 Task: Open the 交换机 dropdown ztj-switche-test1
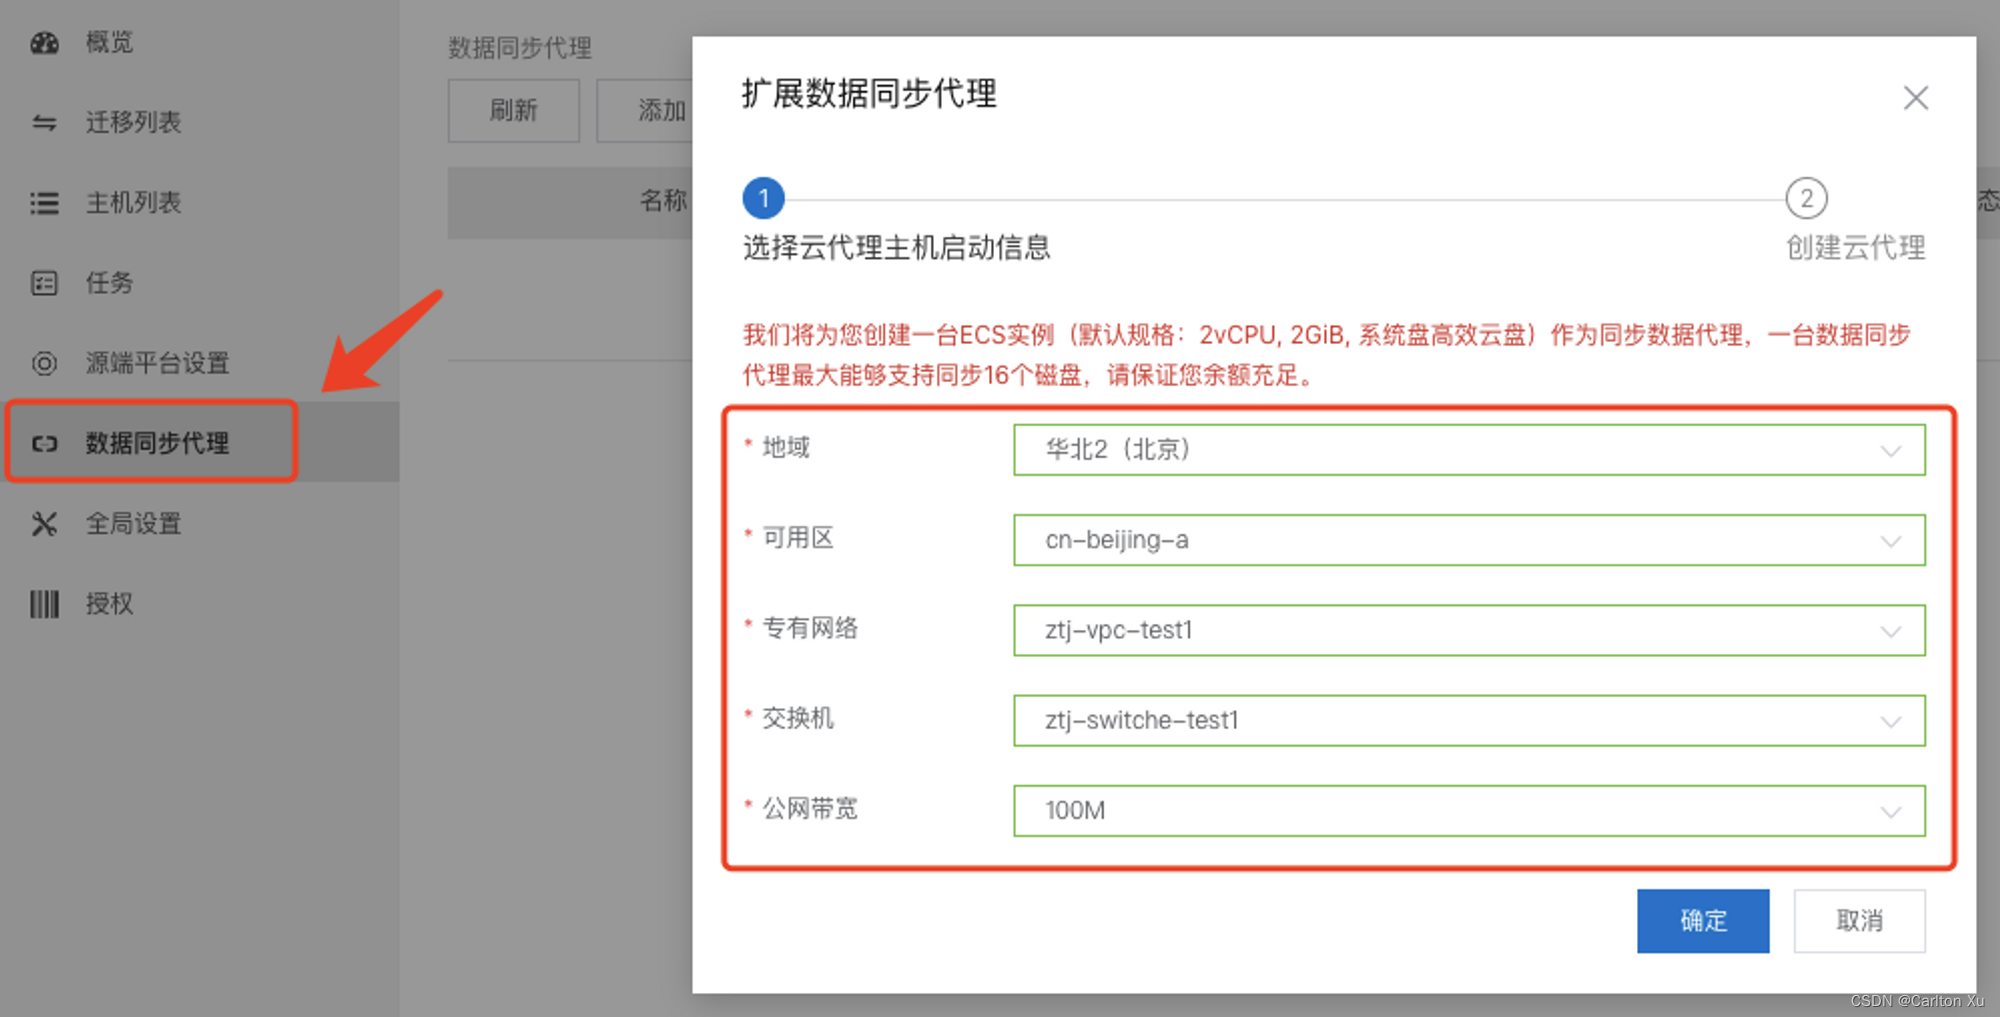1469,720
